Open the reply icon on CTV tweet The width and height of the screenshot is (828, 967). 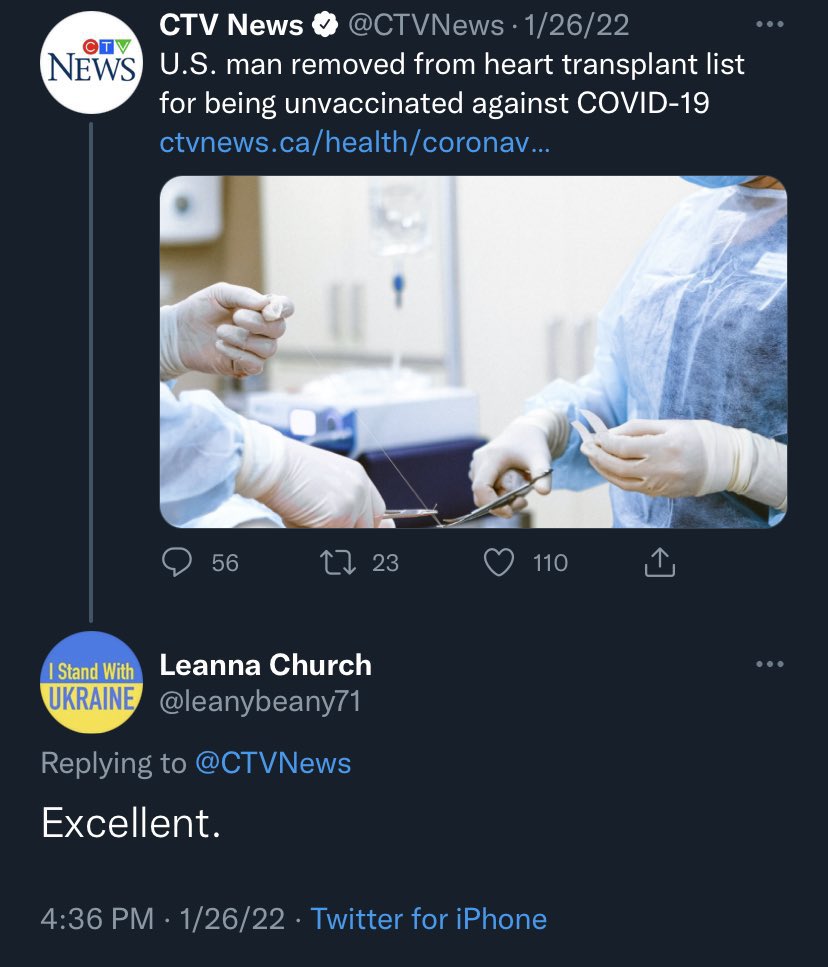(x=177, y=563)
